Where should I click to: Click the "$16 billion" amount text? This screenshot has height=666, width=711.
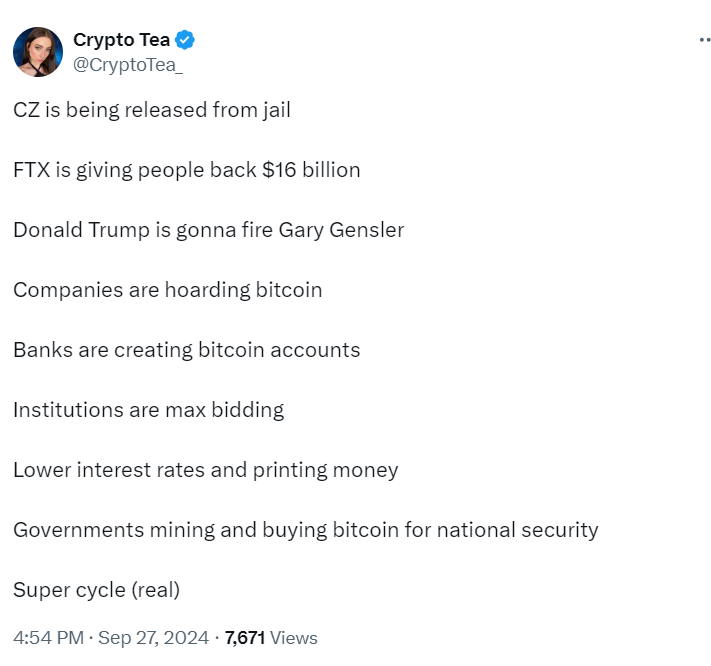311,170
